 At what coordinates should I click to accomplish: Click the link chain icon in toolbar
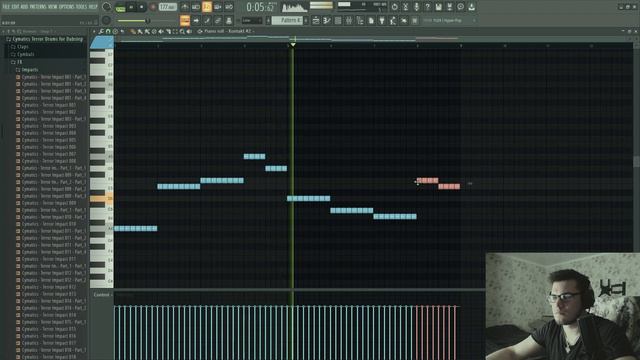tap(218, 20)
